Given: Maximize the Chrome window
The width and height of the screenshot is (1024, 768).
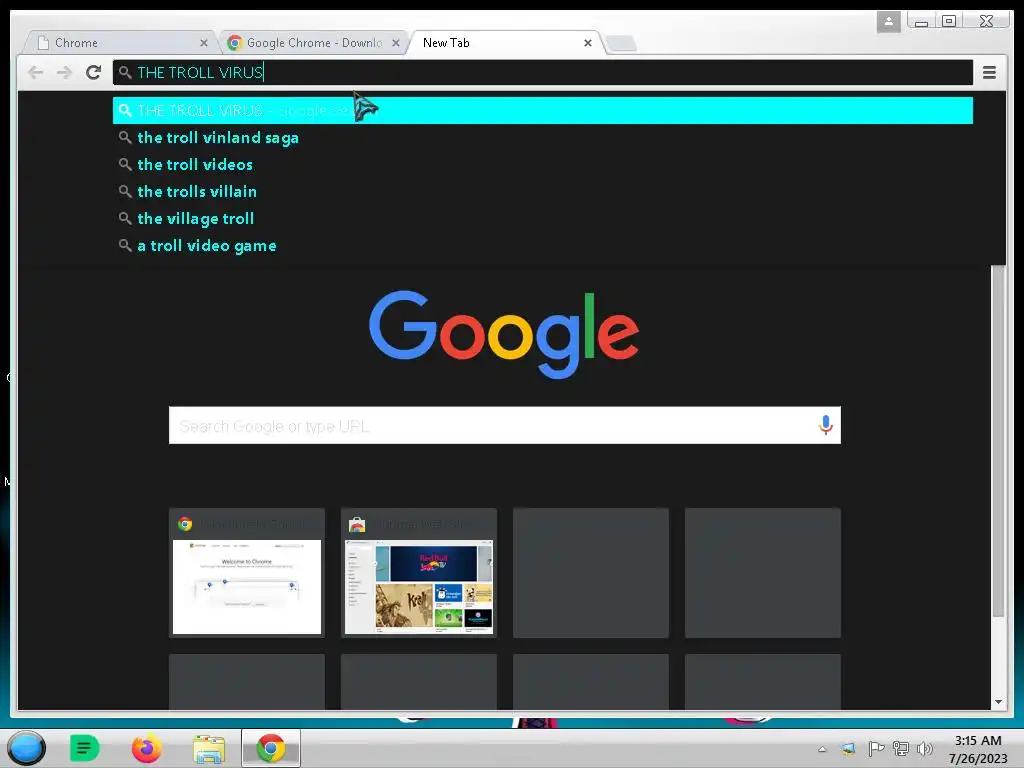Looking at the screenshot, I should click(x=949, y=21).
